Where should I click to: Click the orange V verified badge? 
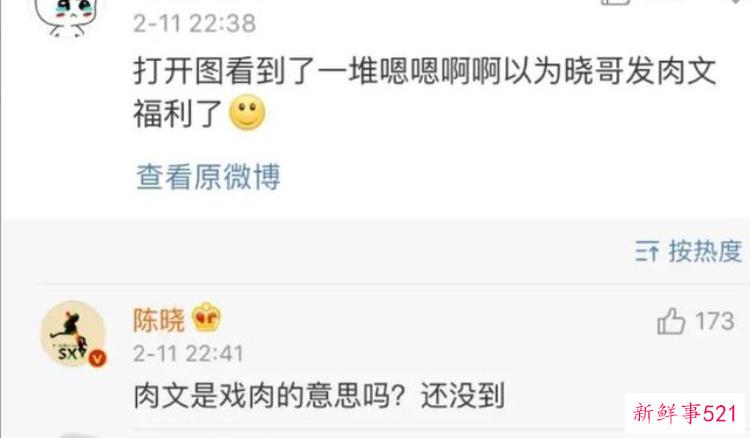point(98,358)
